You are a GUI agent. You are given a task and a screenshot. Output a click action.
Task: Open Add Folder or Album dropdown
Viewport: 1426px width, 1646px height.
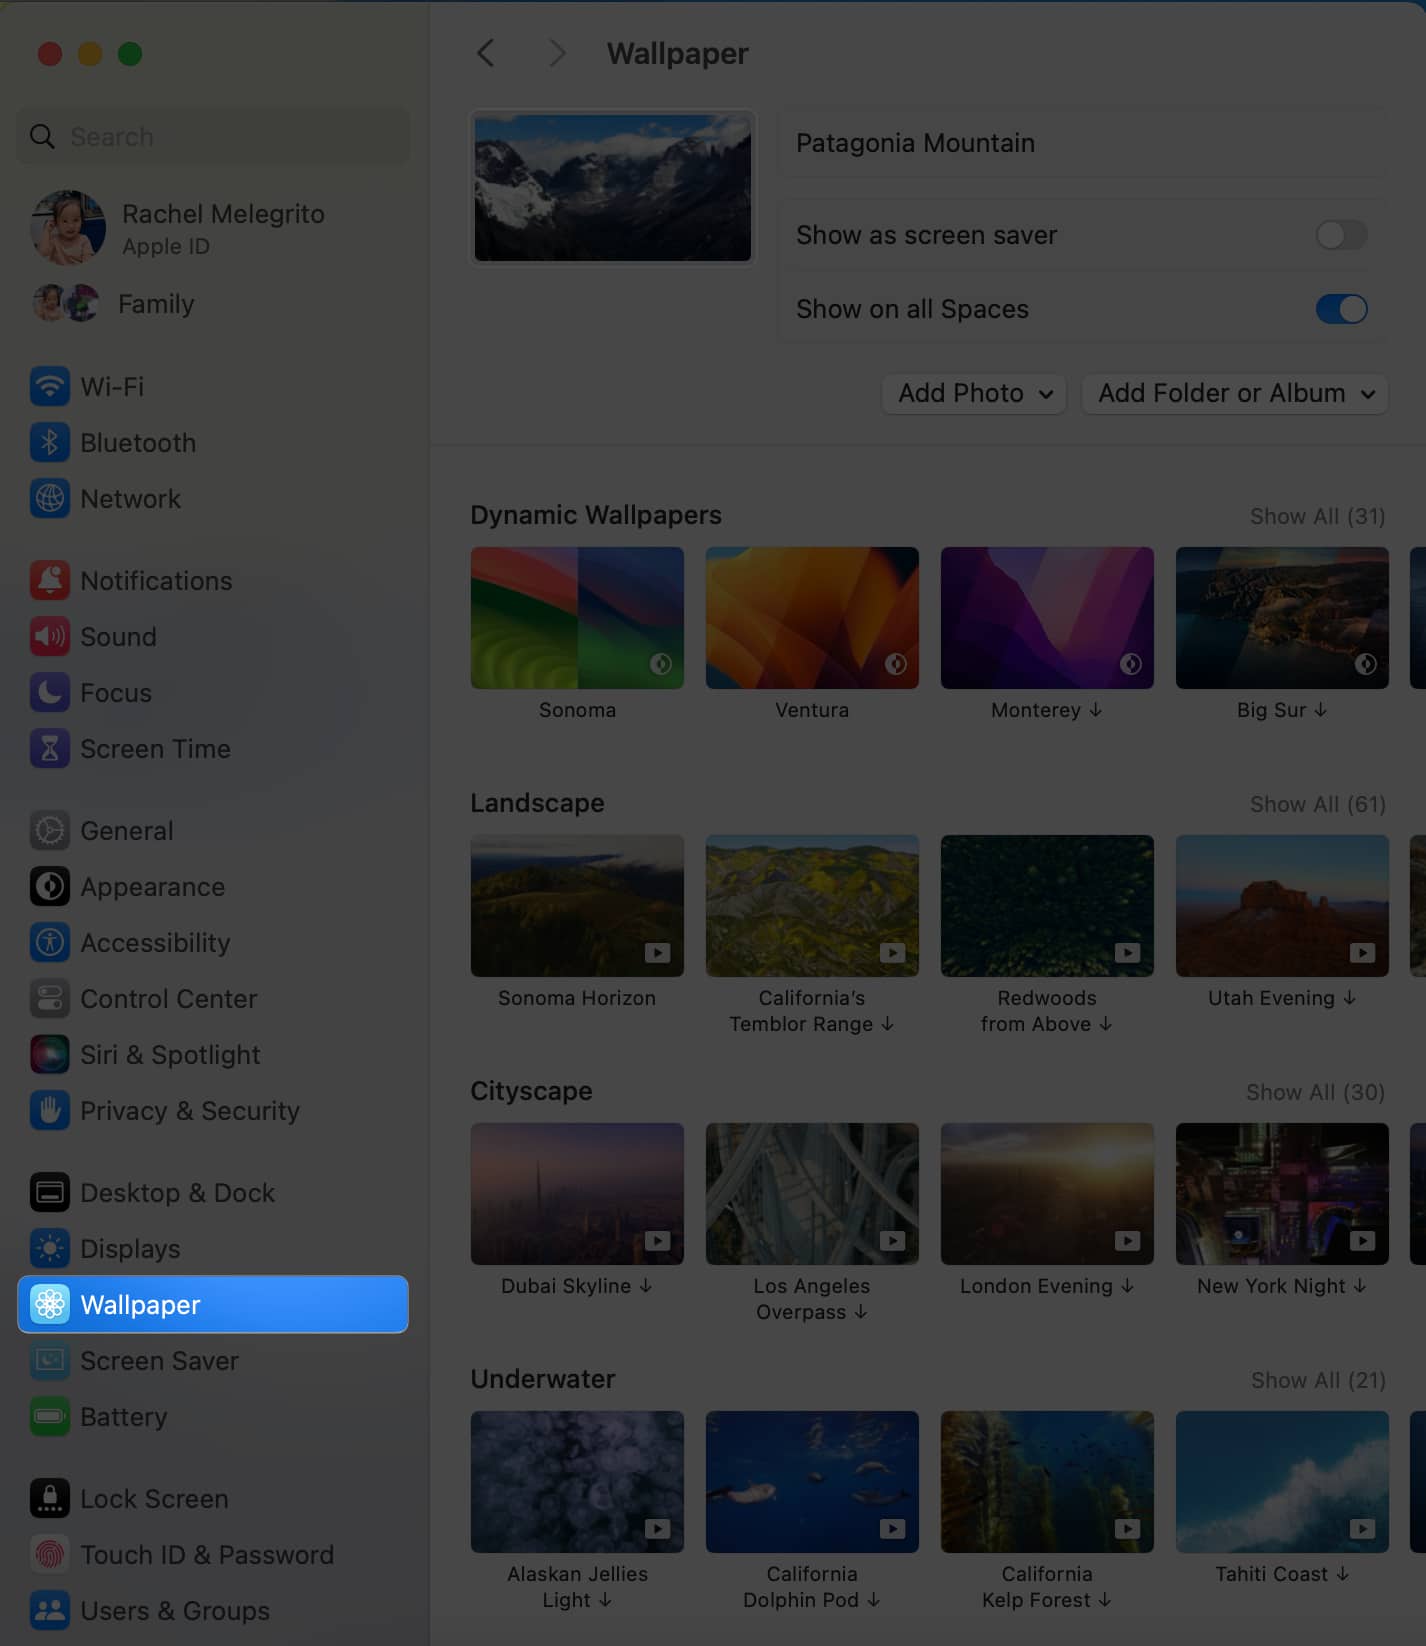1235,393
